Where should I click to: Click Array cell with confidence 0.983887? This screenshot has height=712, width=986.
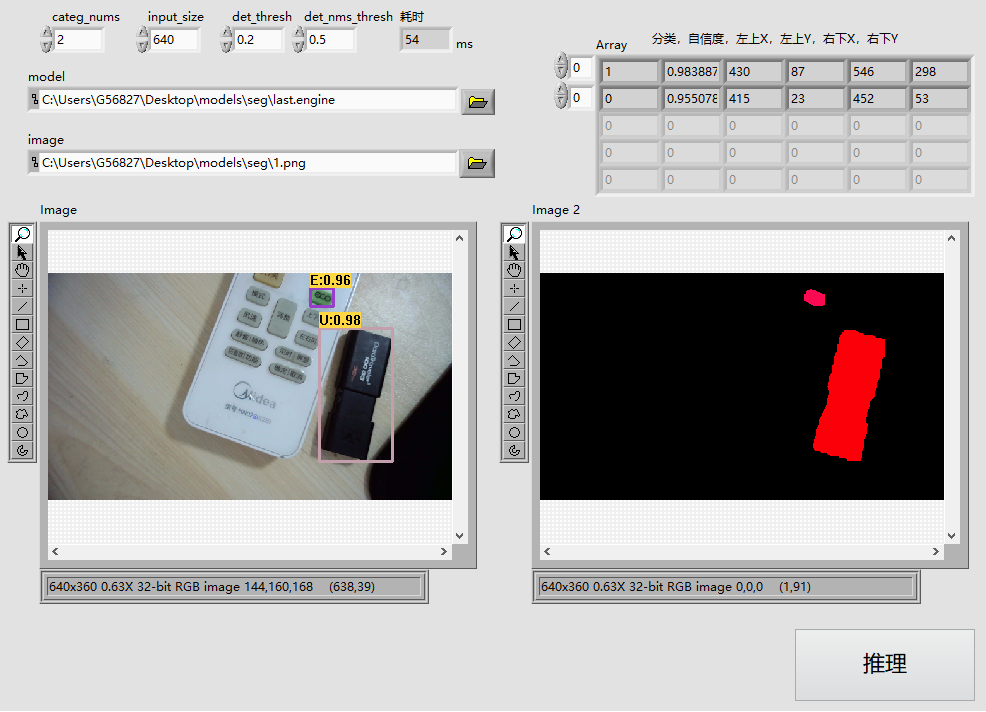point(692,72)
